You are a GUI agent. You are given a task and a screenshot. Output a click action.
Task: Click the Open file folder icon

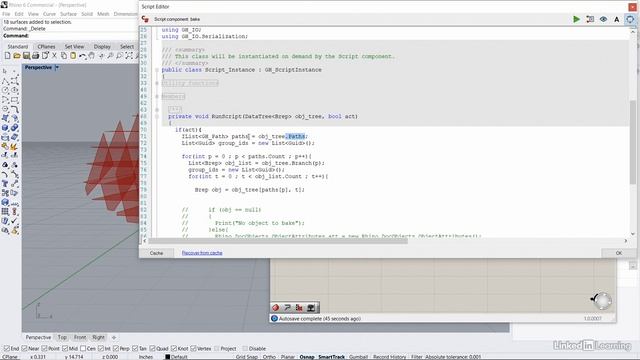click(17, 56)
